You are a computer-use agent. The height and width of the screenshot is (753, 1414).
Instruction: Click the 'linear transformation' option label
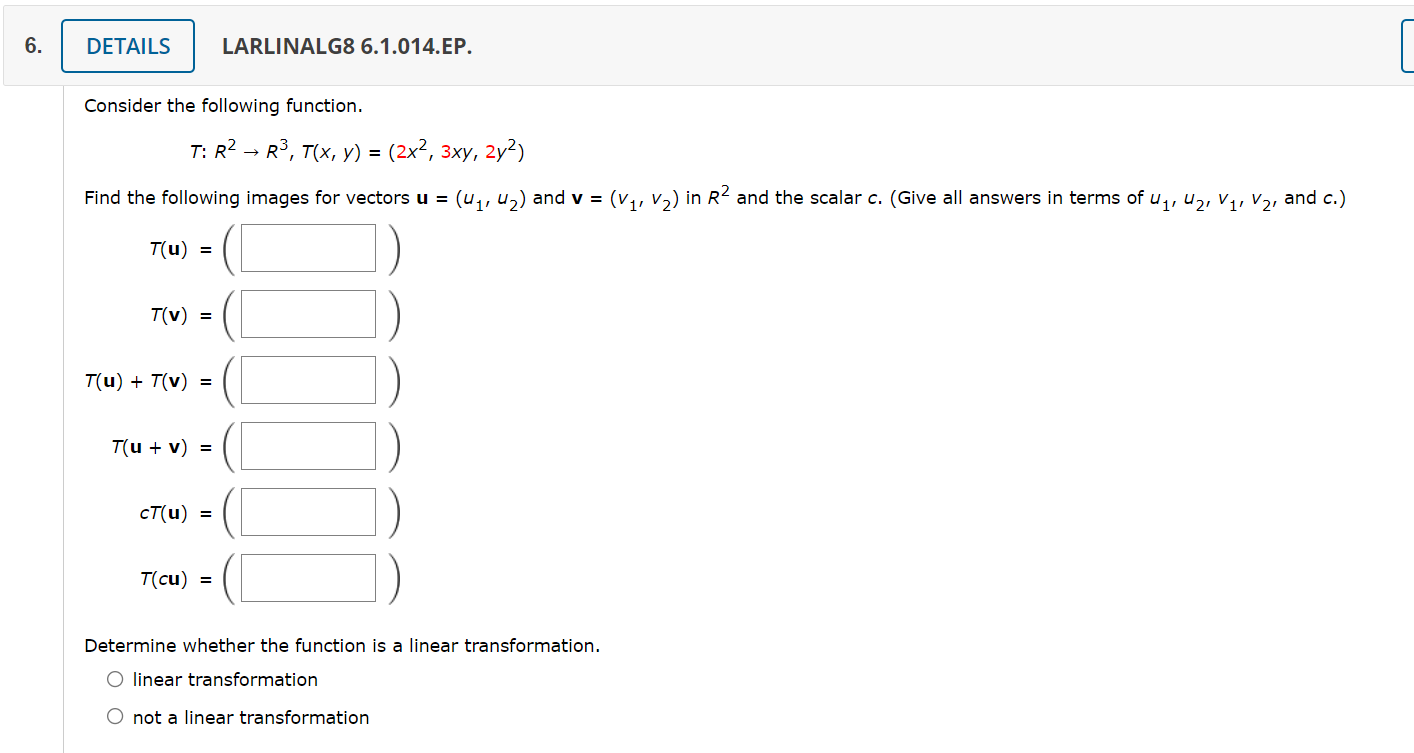point(223,679)
